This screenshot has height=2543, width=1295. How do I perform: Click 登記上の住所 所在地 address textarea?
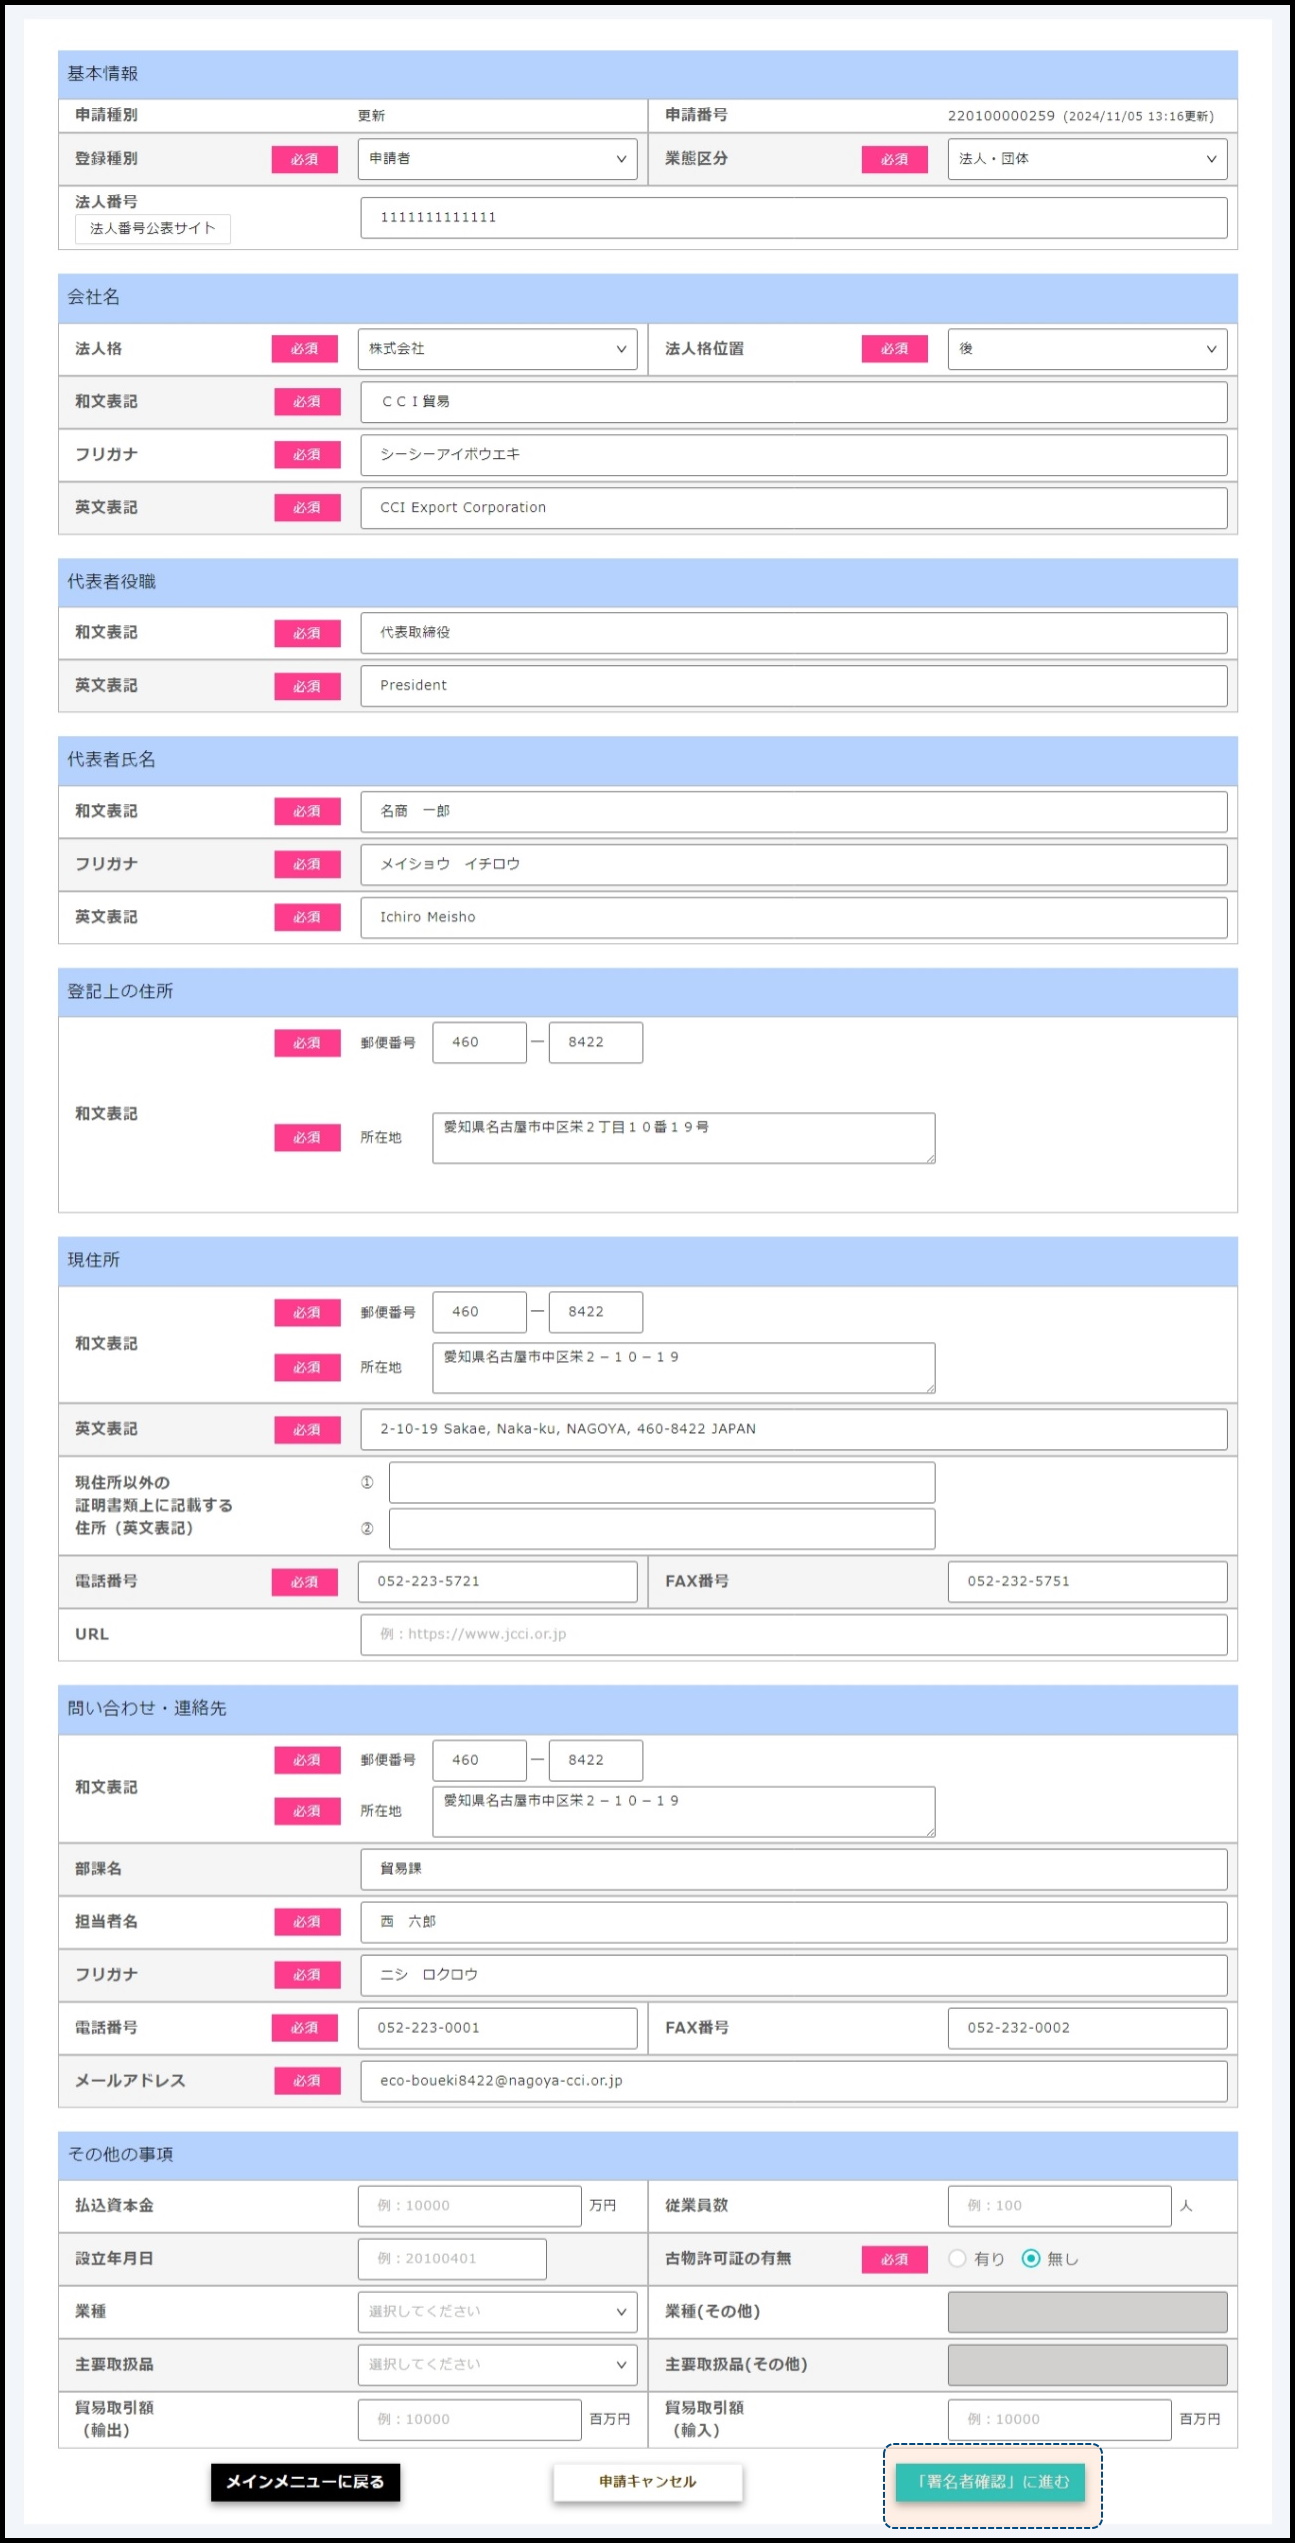click(684, 1138)
